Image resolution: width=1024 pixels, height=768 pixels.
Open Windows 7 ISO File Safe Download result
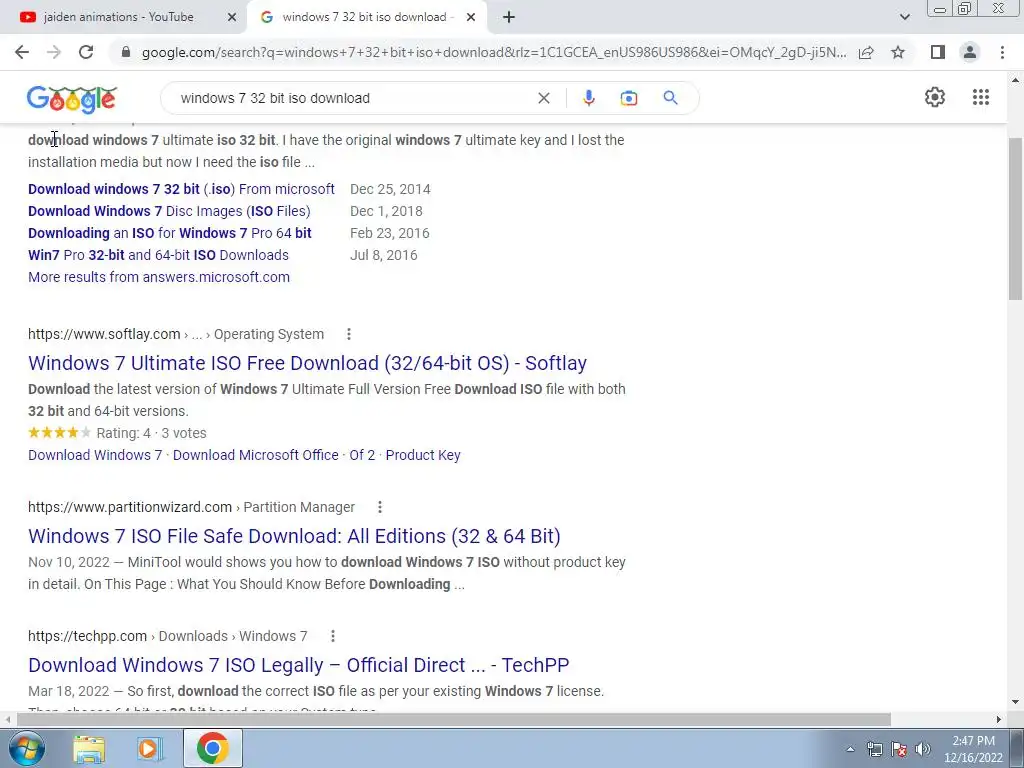[x=294, y=536]
